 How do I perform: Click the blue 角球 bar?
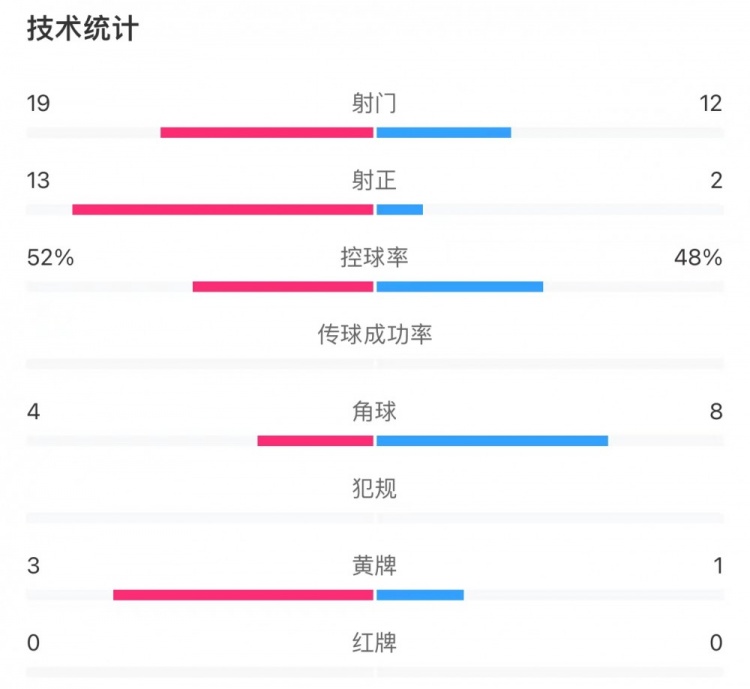(x=492, y=440)
